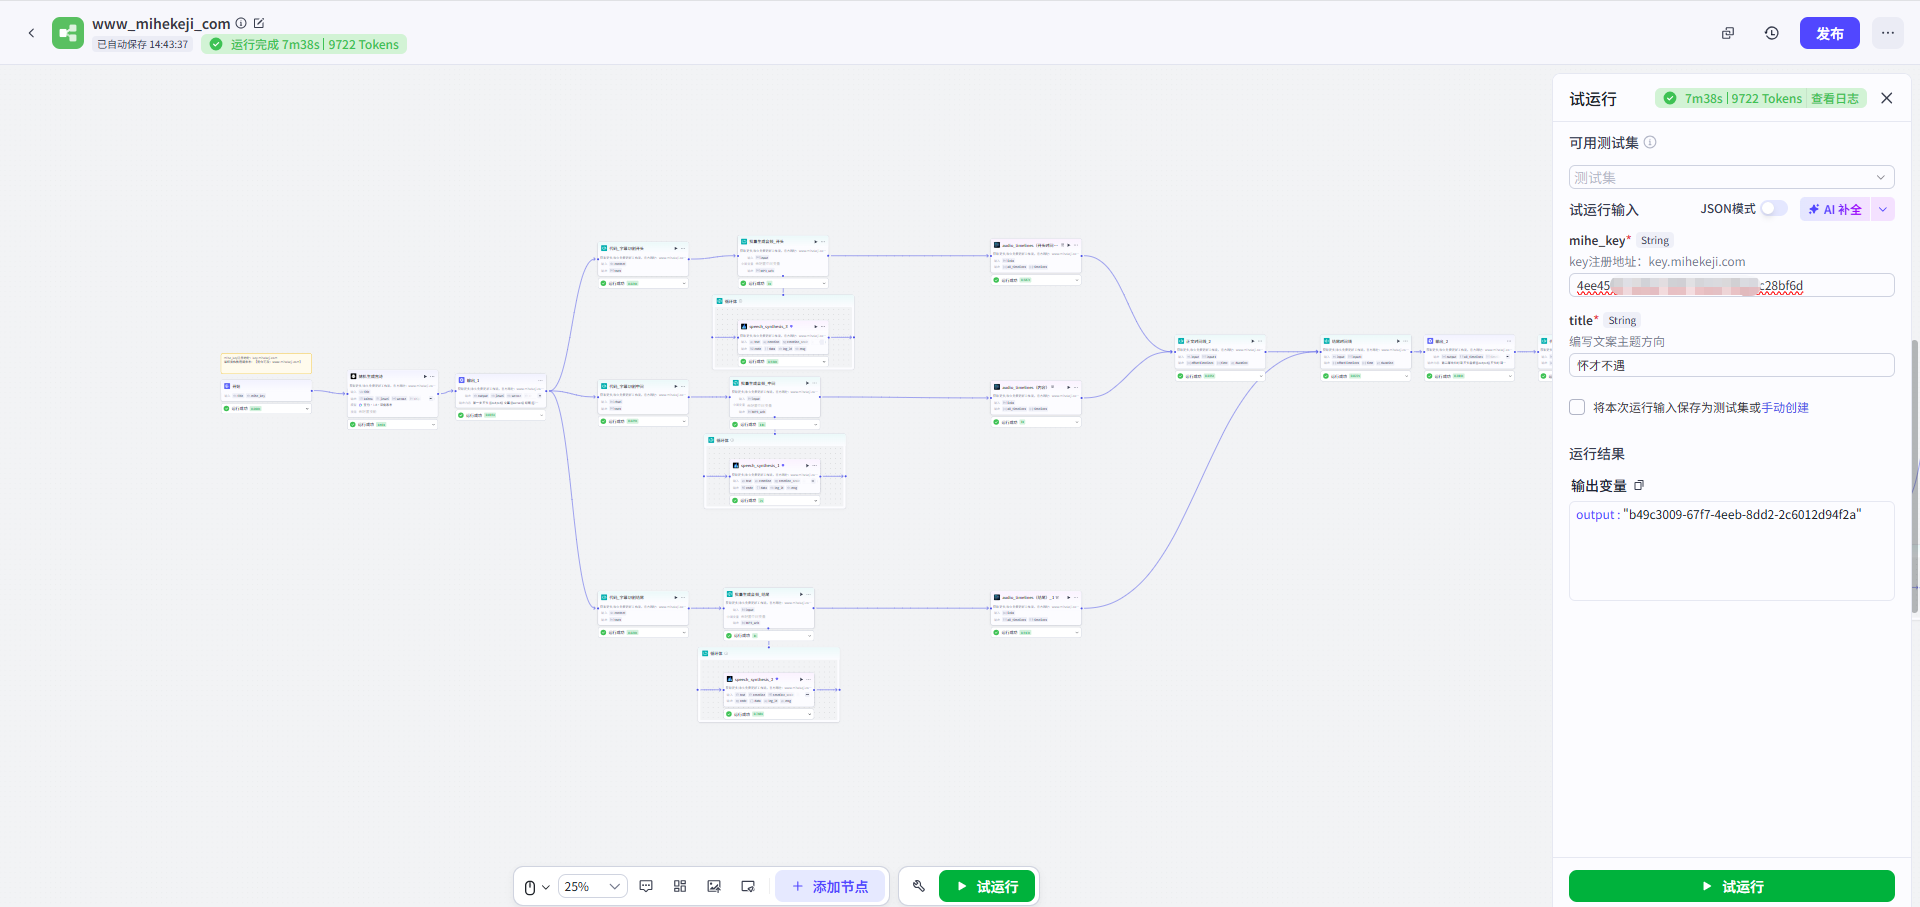The width and height of the screenshot is (1920, 907).
Task: Click the 手动创建 link
Action: coord(1785,407)
